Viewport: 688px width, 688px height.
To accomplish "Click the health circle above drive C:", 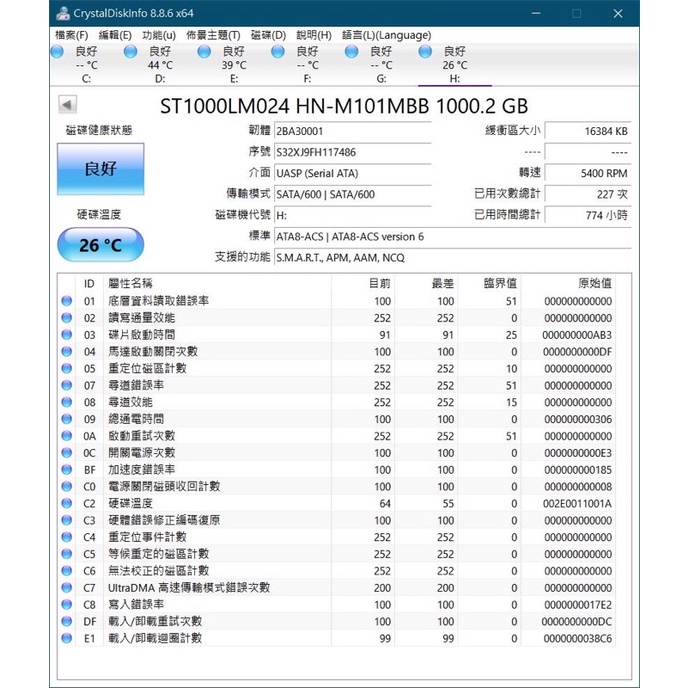I will coord(65,51).
